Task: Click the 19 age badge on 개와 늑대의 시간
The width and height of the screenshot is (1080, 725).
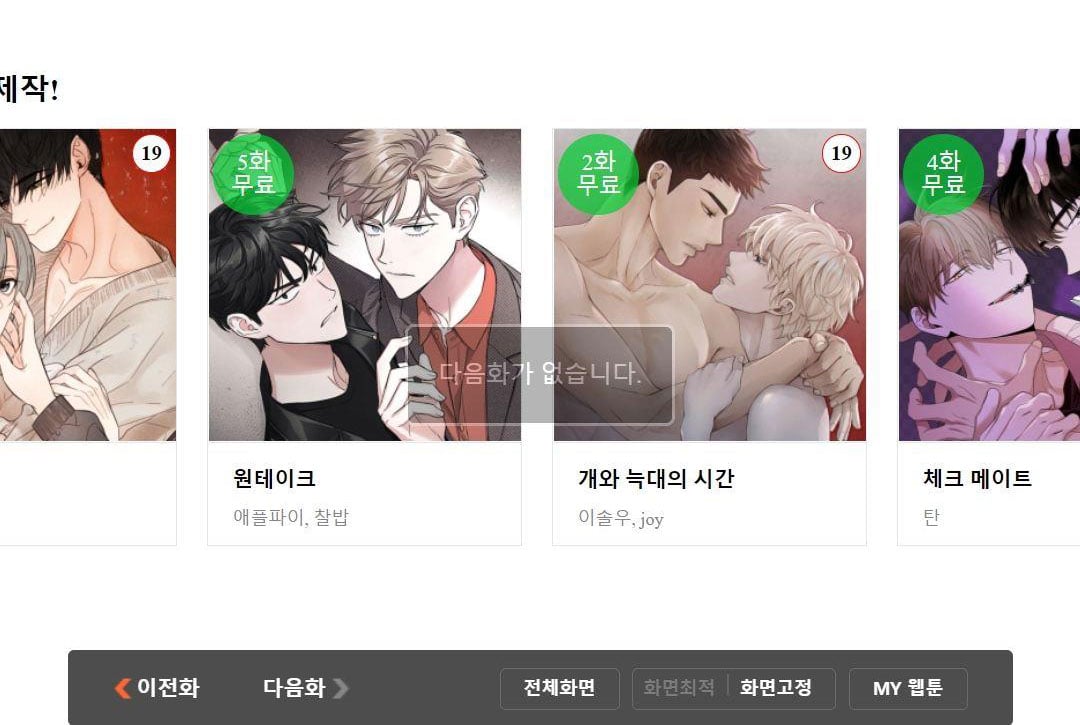Action: tap(841, 153)
